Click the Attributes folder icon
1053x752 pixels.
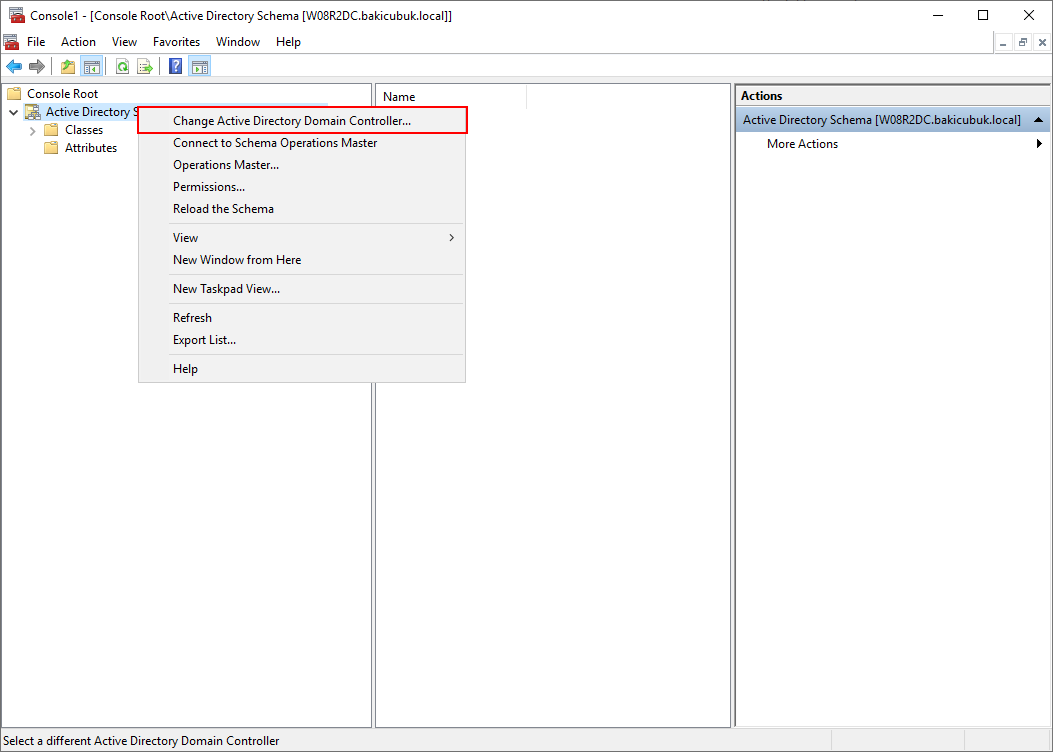51,148
